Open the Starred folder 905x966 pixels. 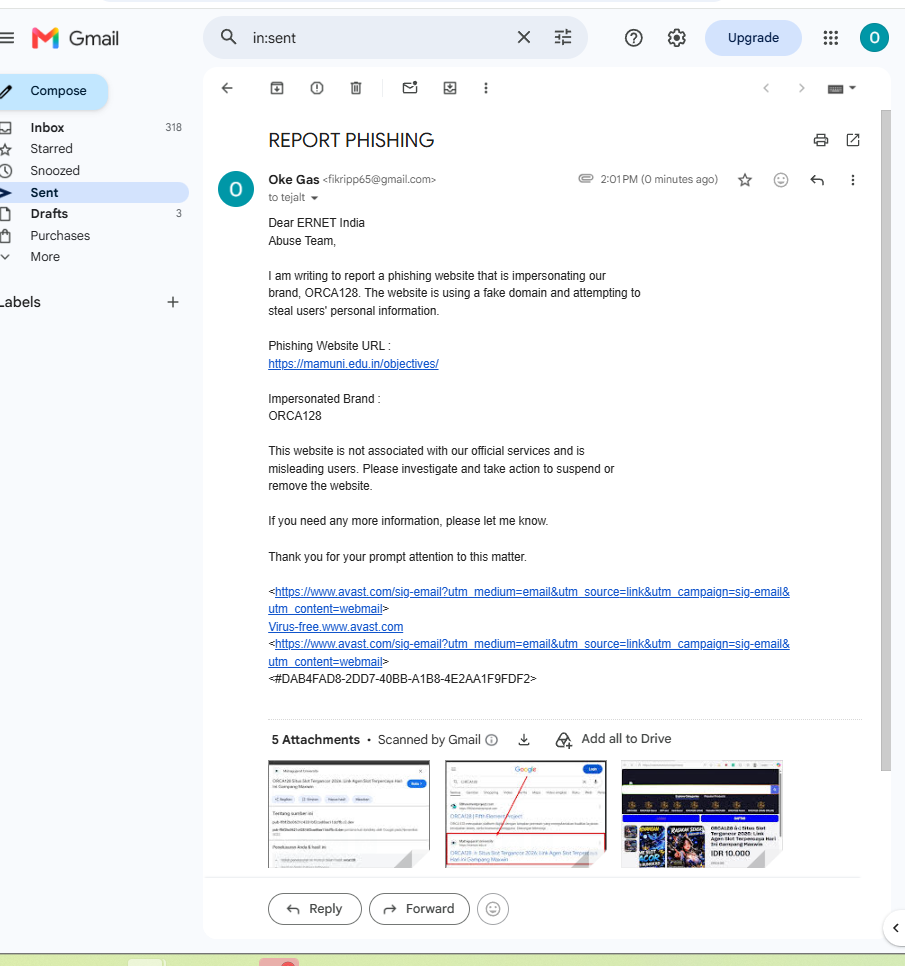(51, 149)
